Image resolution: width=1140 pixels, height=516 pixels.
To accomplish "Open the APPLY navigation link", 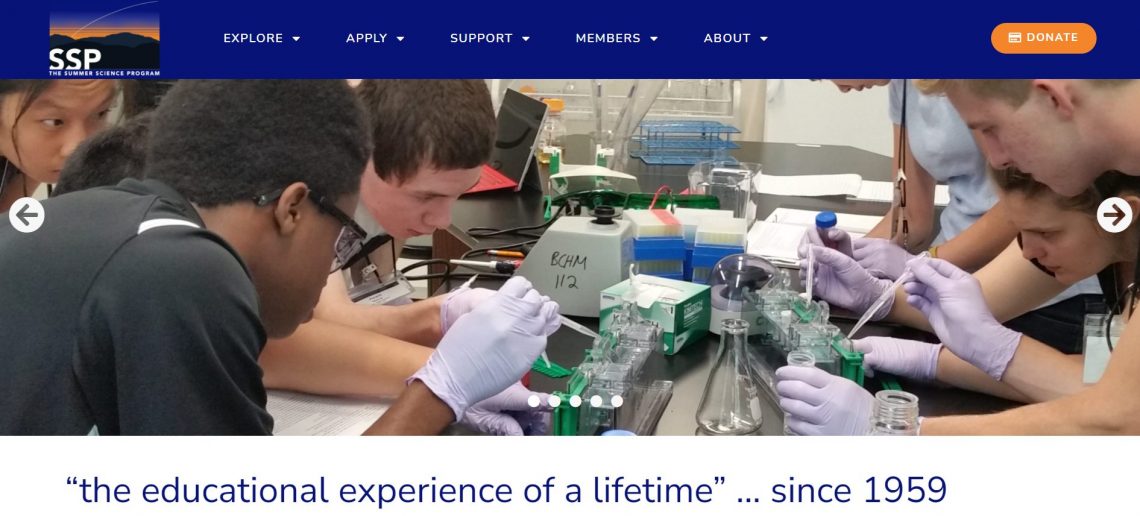I will (x=366, y=39).
